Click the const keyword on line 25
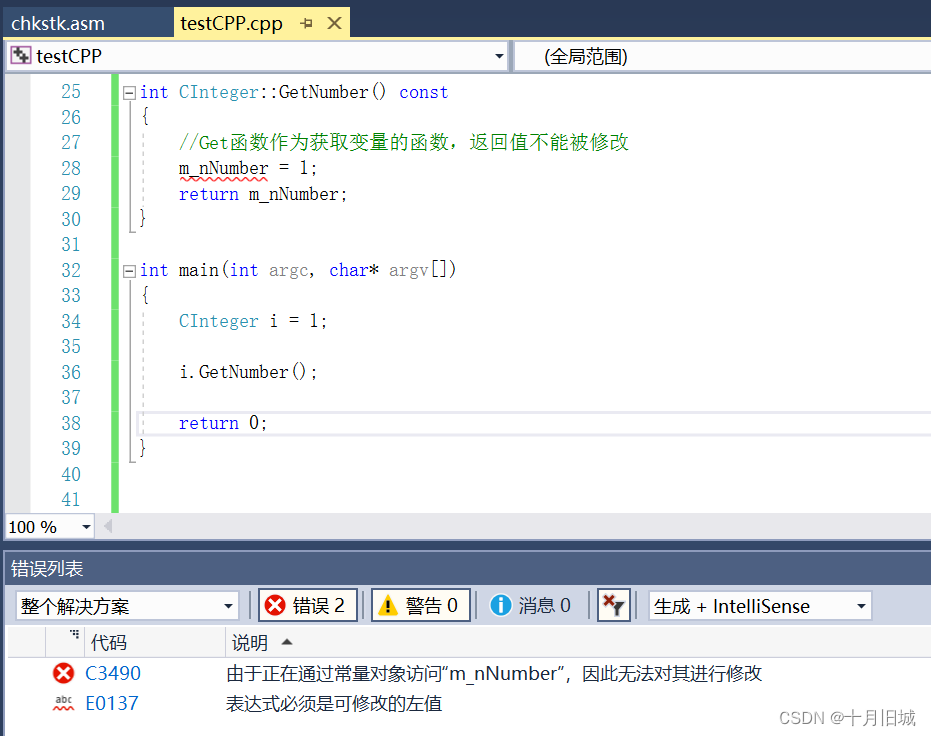The image size is (931, 736). click(423, 93)
